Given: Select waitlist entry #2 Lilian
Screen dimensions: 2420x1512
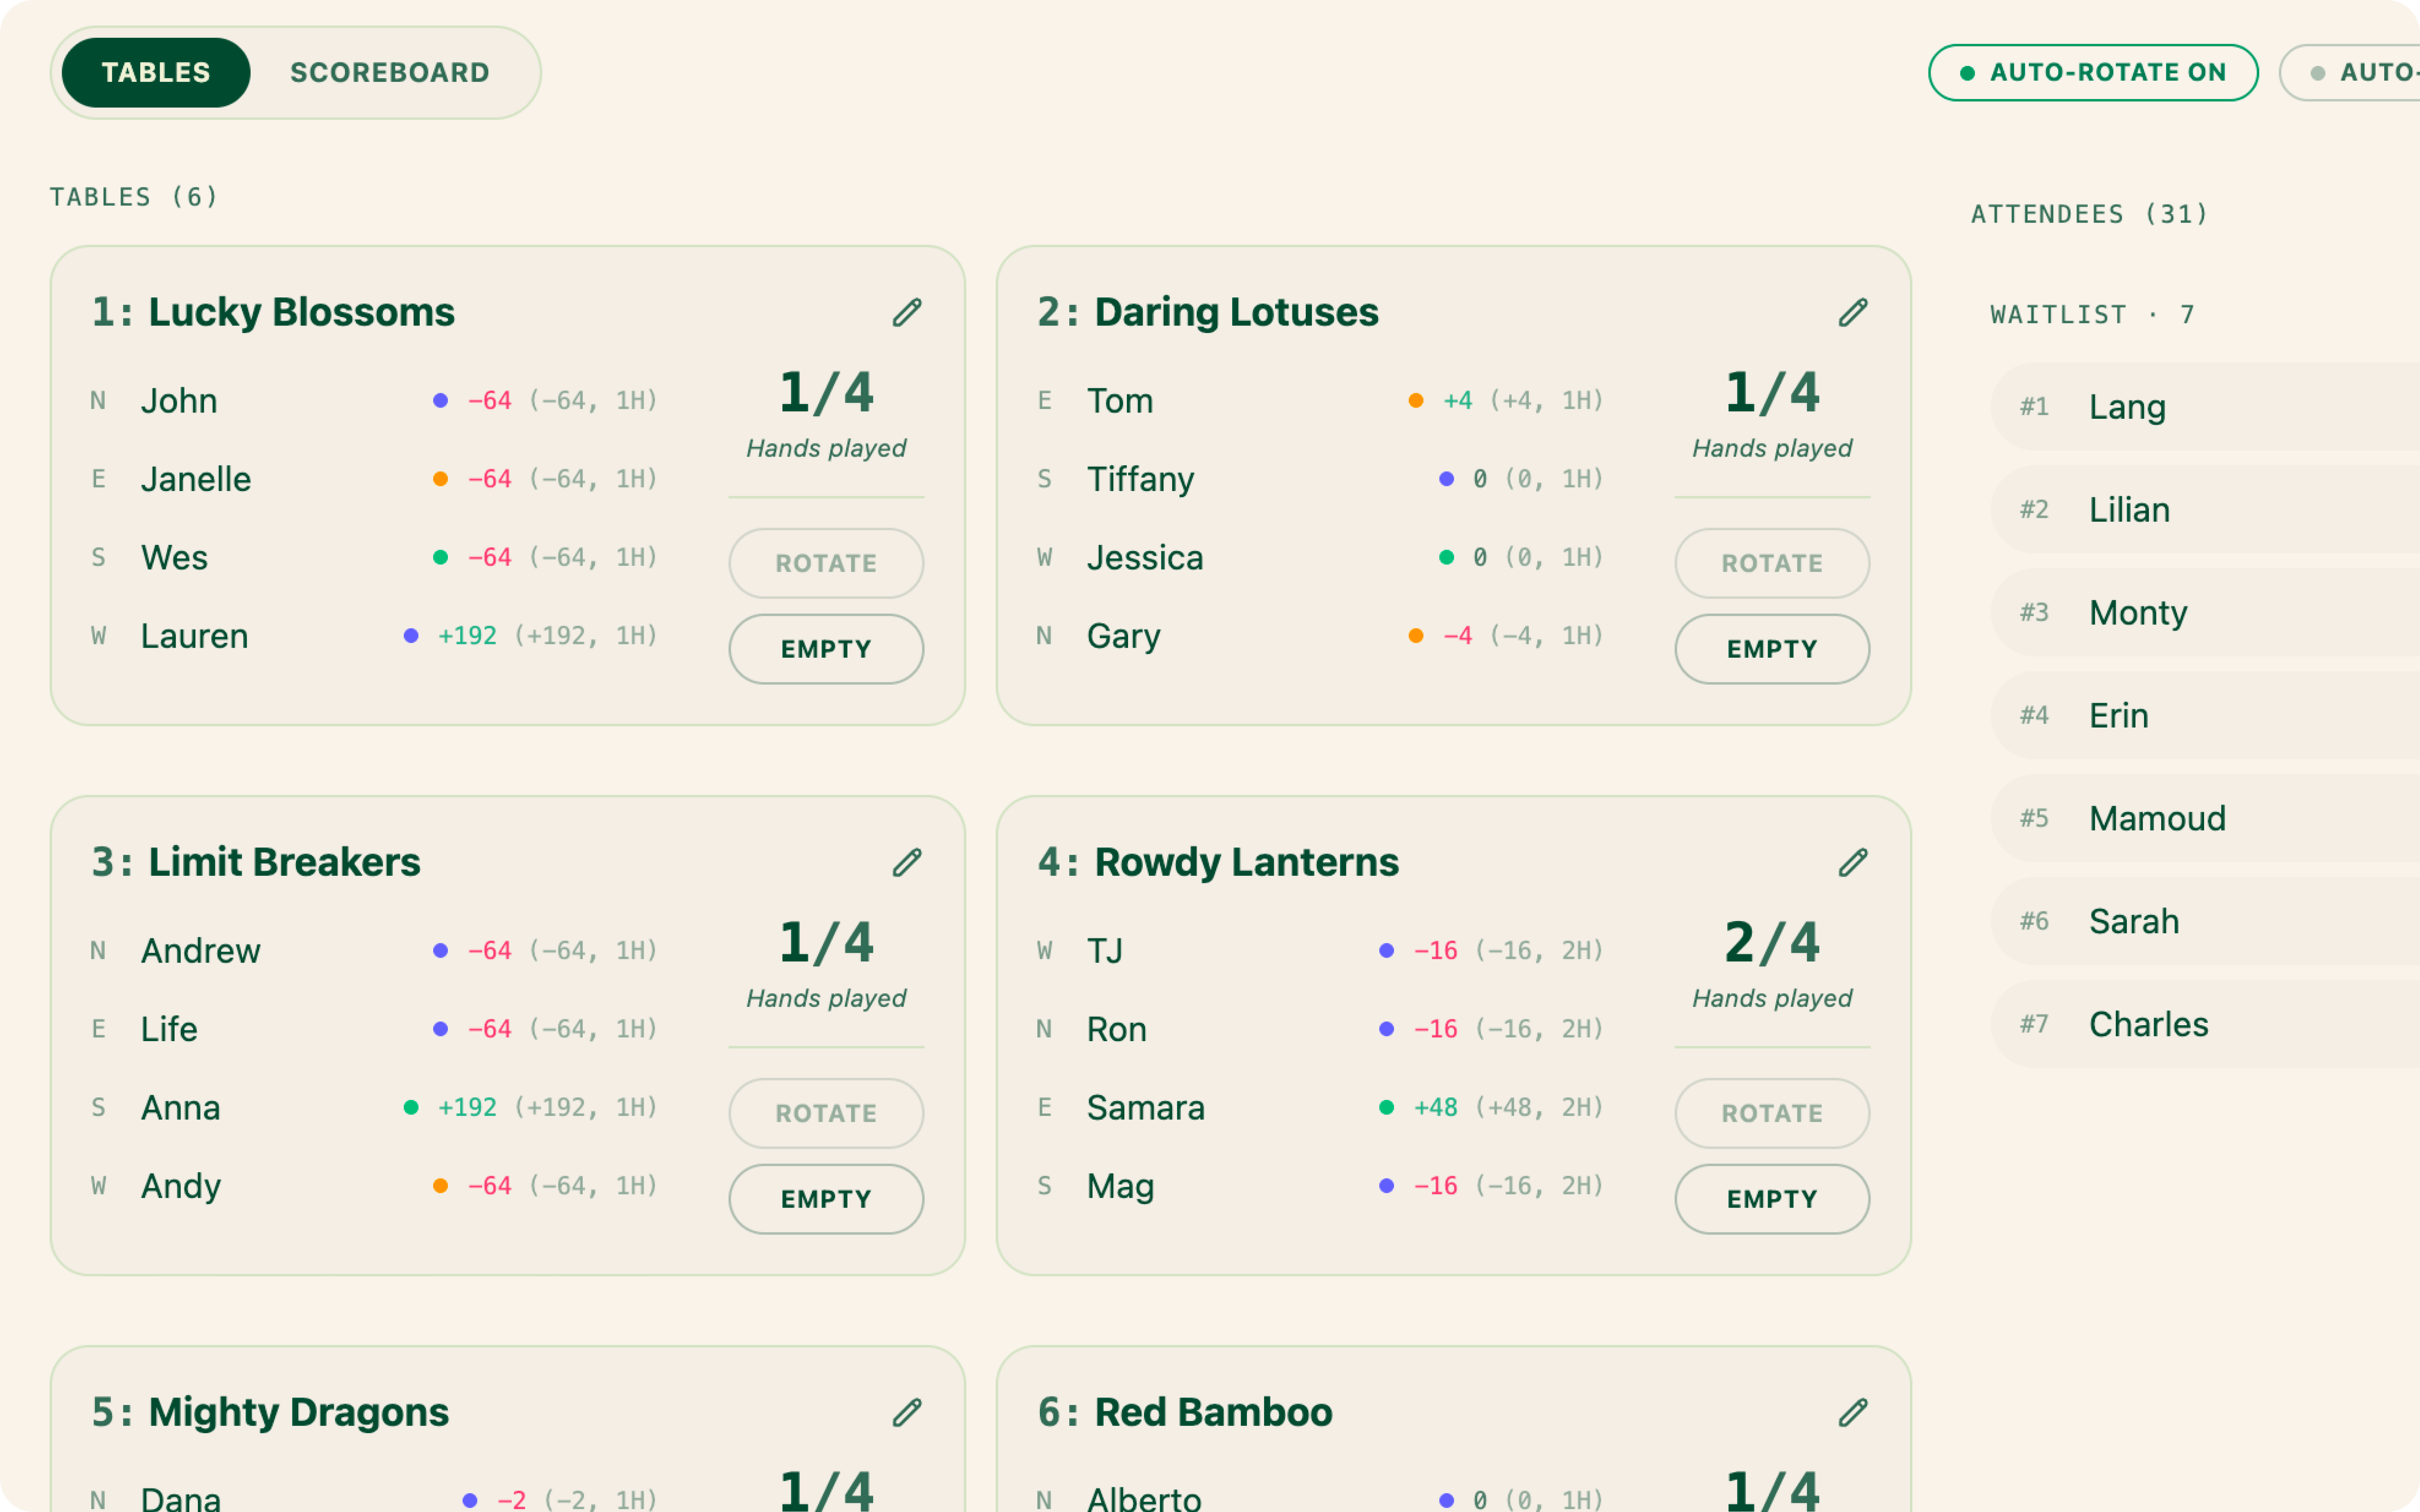Looking at the screenshot, I should [2205, 510].
